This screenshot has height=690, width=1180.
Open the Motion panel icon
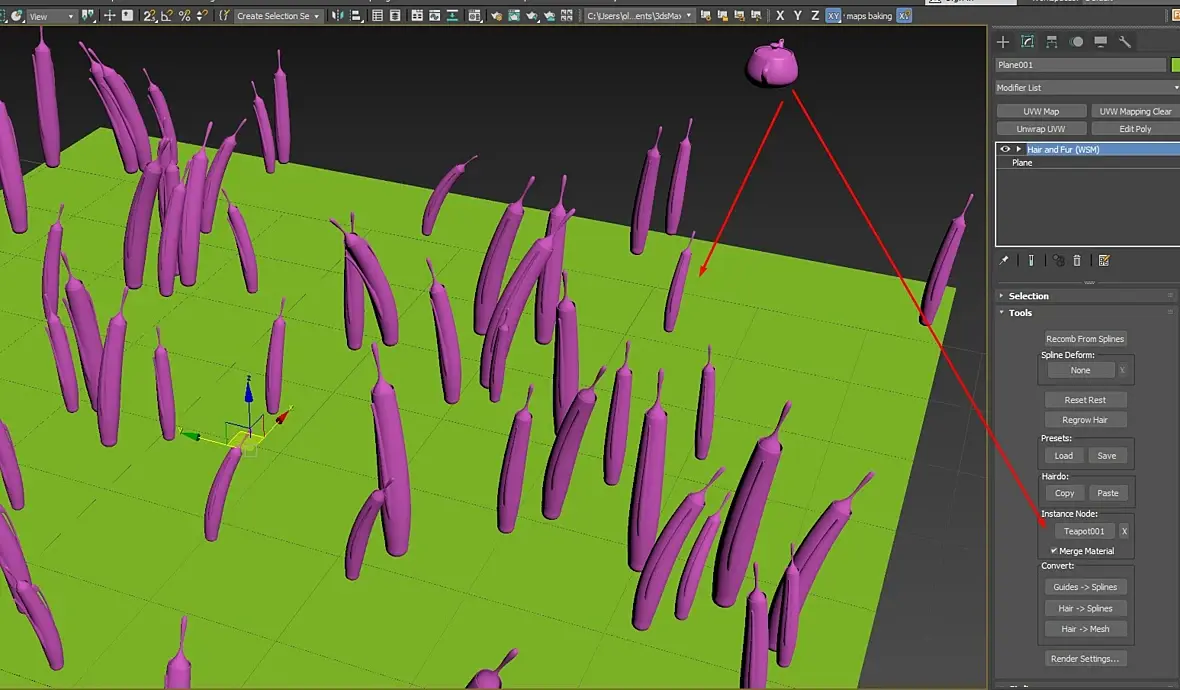coord(1077,42)
